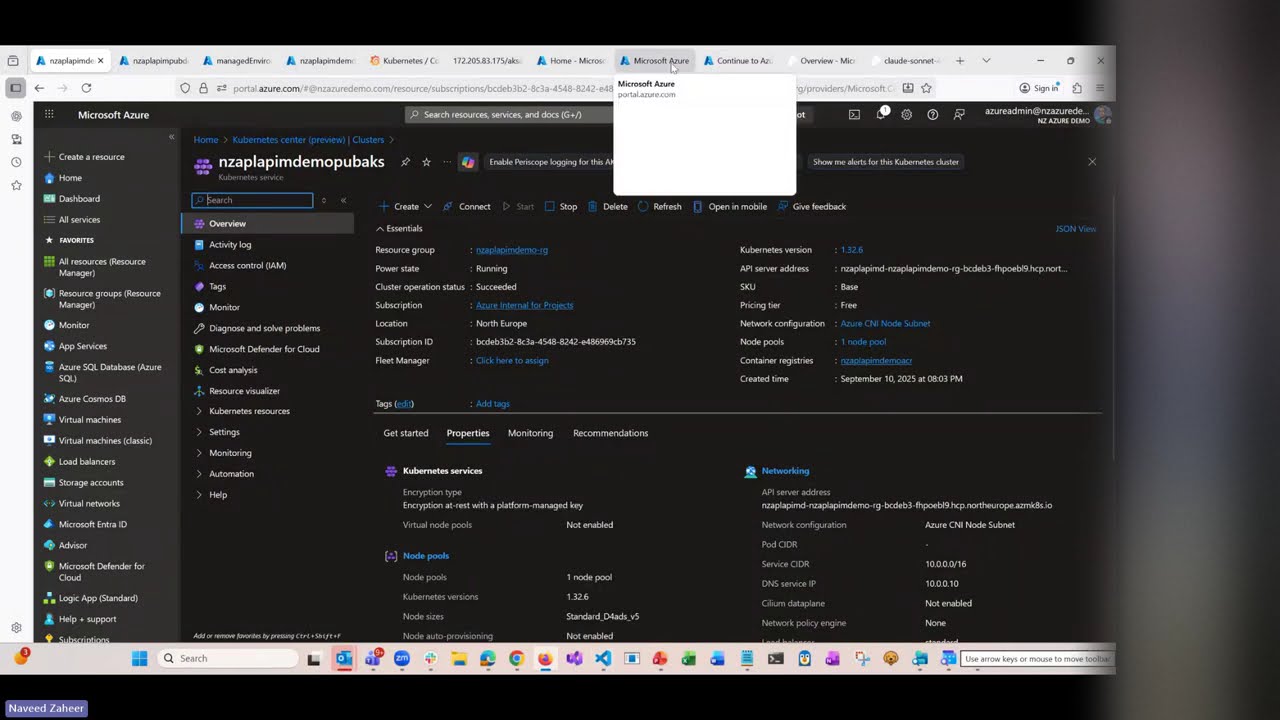Screen dimensions: 1280x720
Task: Open Visual Studio Code from the taskbar
Action: (x=602, y=658)
